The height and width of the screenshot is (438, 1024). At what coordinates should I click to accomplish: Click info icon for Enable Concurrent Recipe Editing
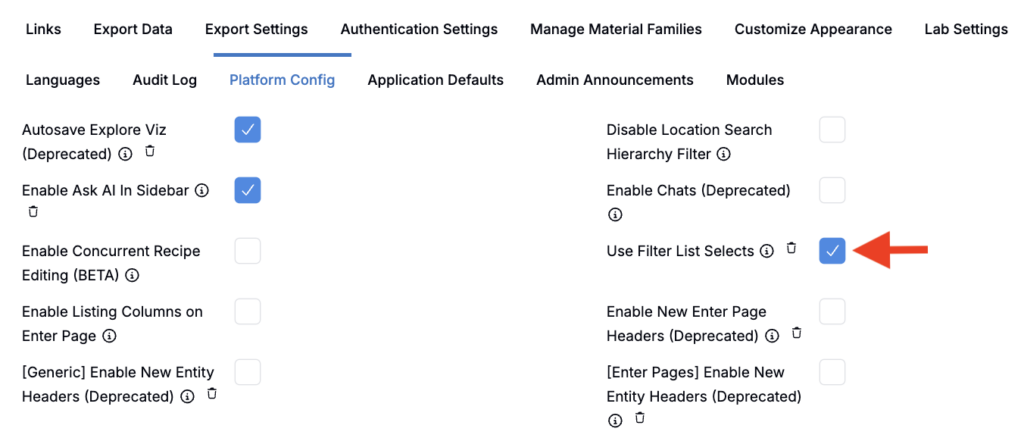point(132,276)
